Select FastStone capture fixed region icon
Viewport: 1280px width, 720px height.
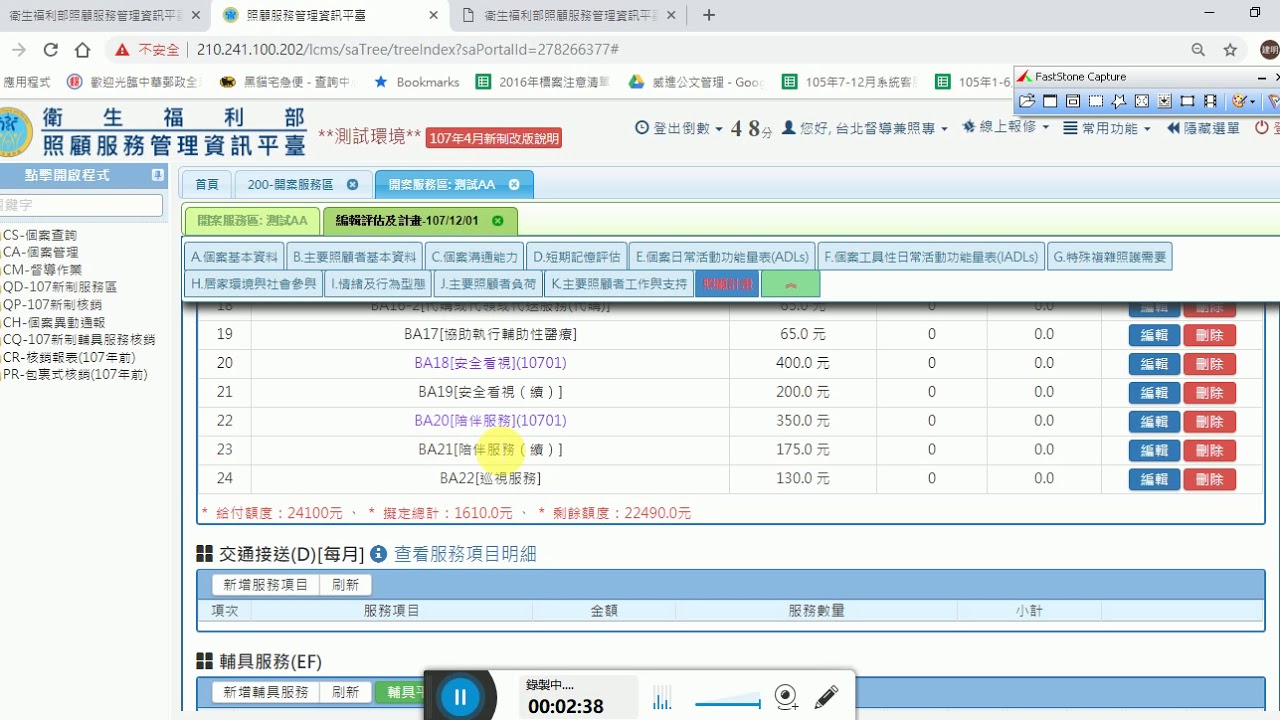pyautogui.click(x=1188, y=101)
